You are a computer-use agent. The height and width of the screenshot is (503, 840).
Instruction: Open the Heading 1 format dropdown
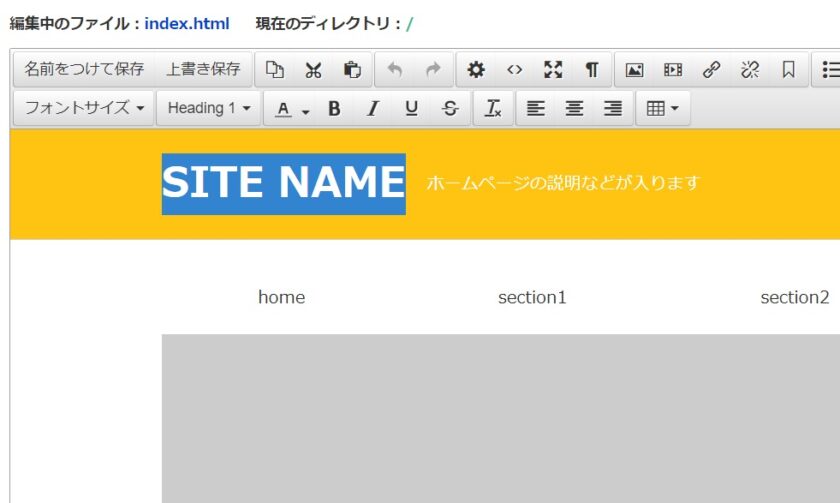click(209, 108)
